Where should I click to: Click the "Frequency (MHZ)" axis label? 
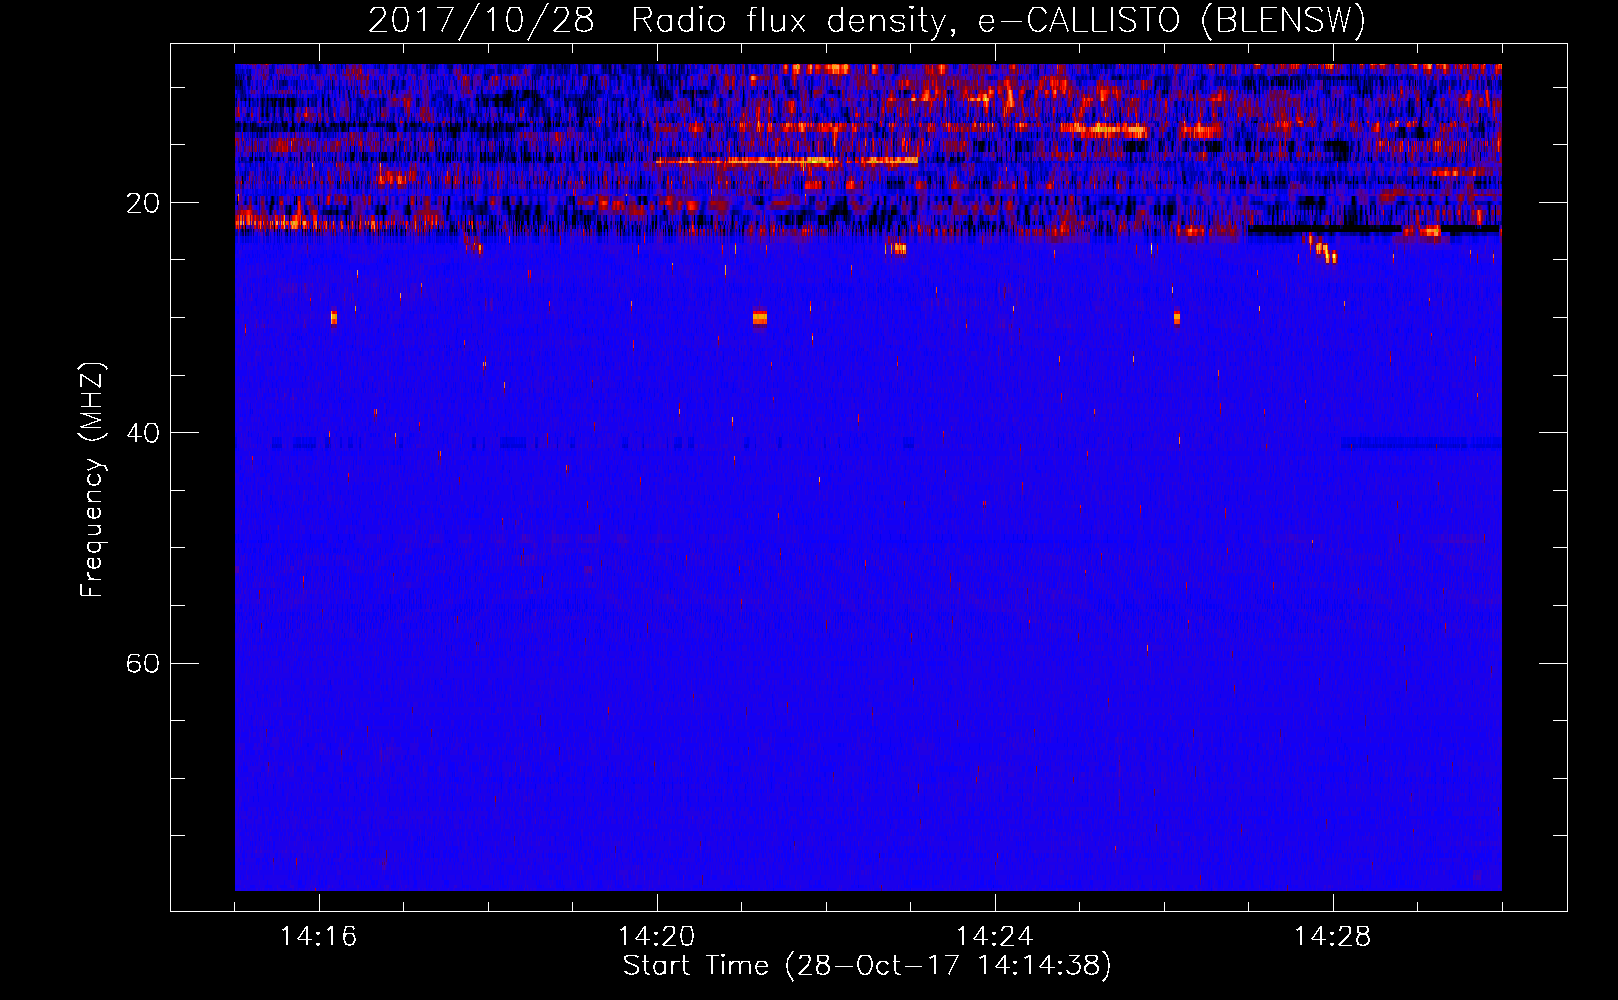coord(92,480)
